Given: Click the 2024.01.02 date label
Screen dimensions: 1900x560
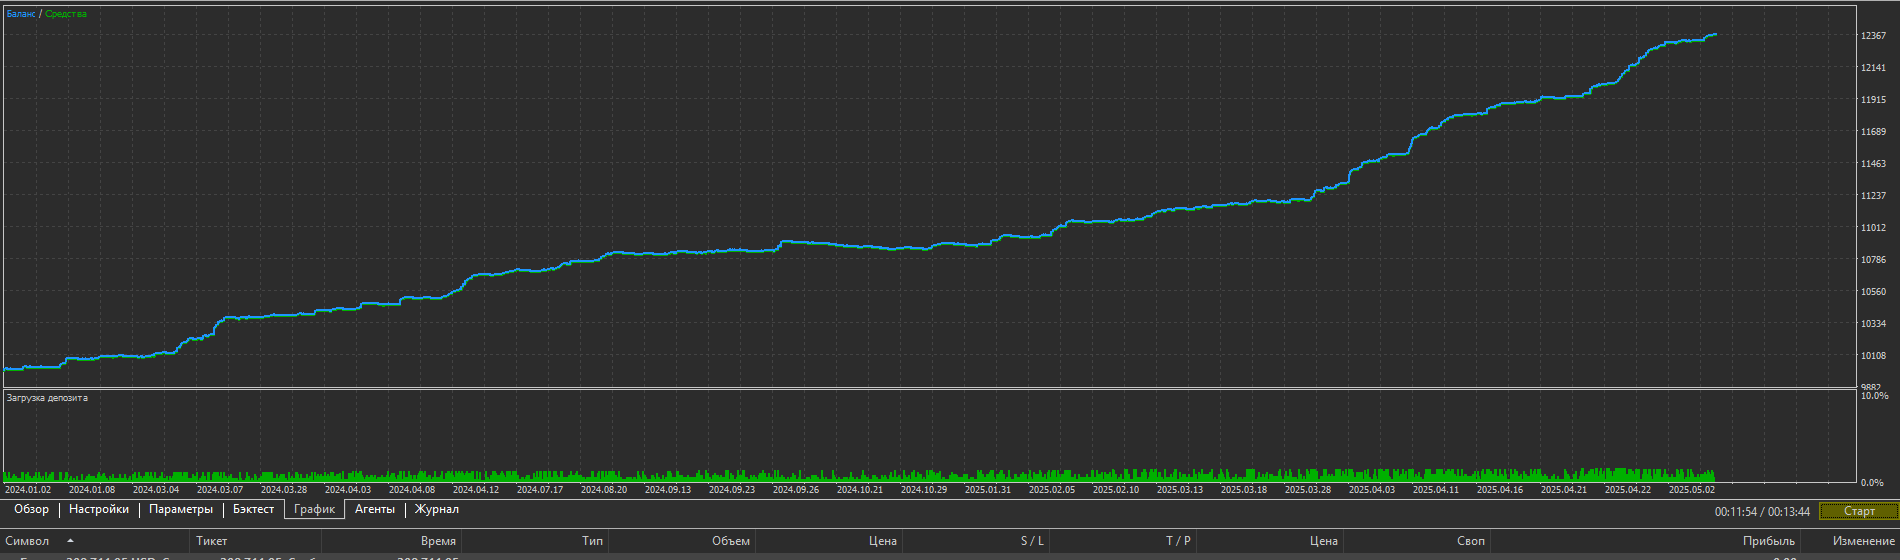Looking at the screenshot, I should click(x=28, y=490).
